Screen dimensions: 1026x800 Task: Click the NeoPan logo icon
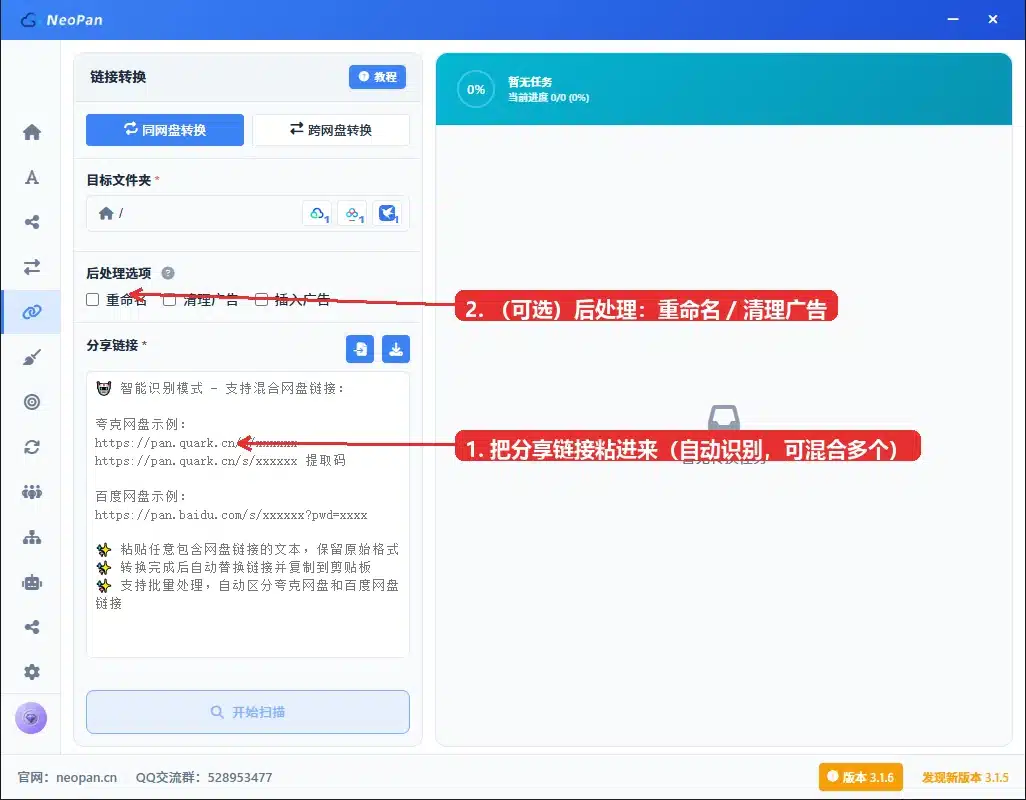28,20
